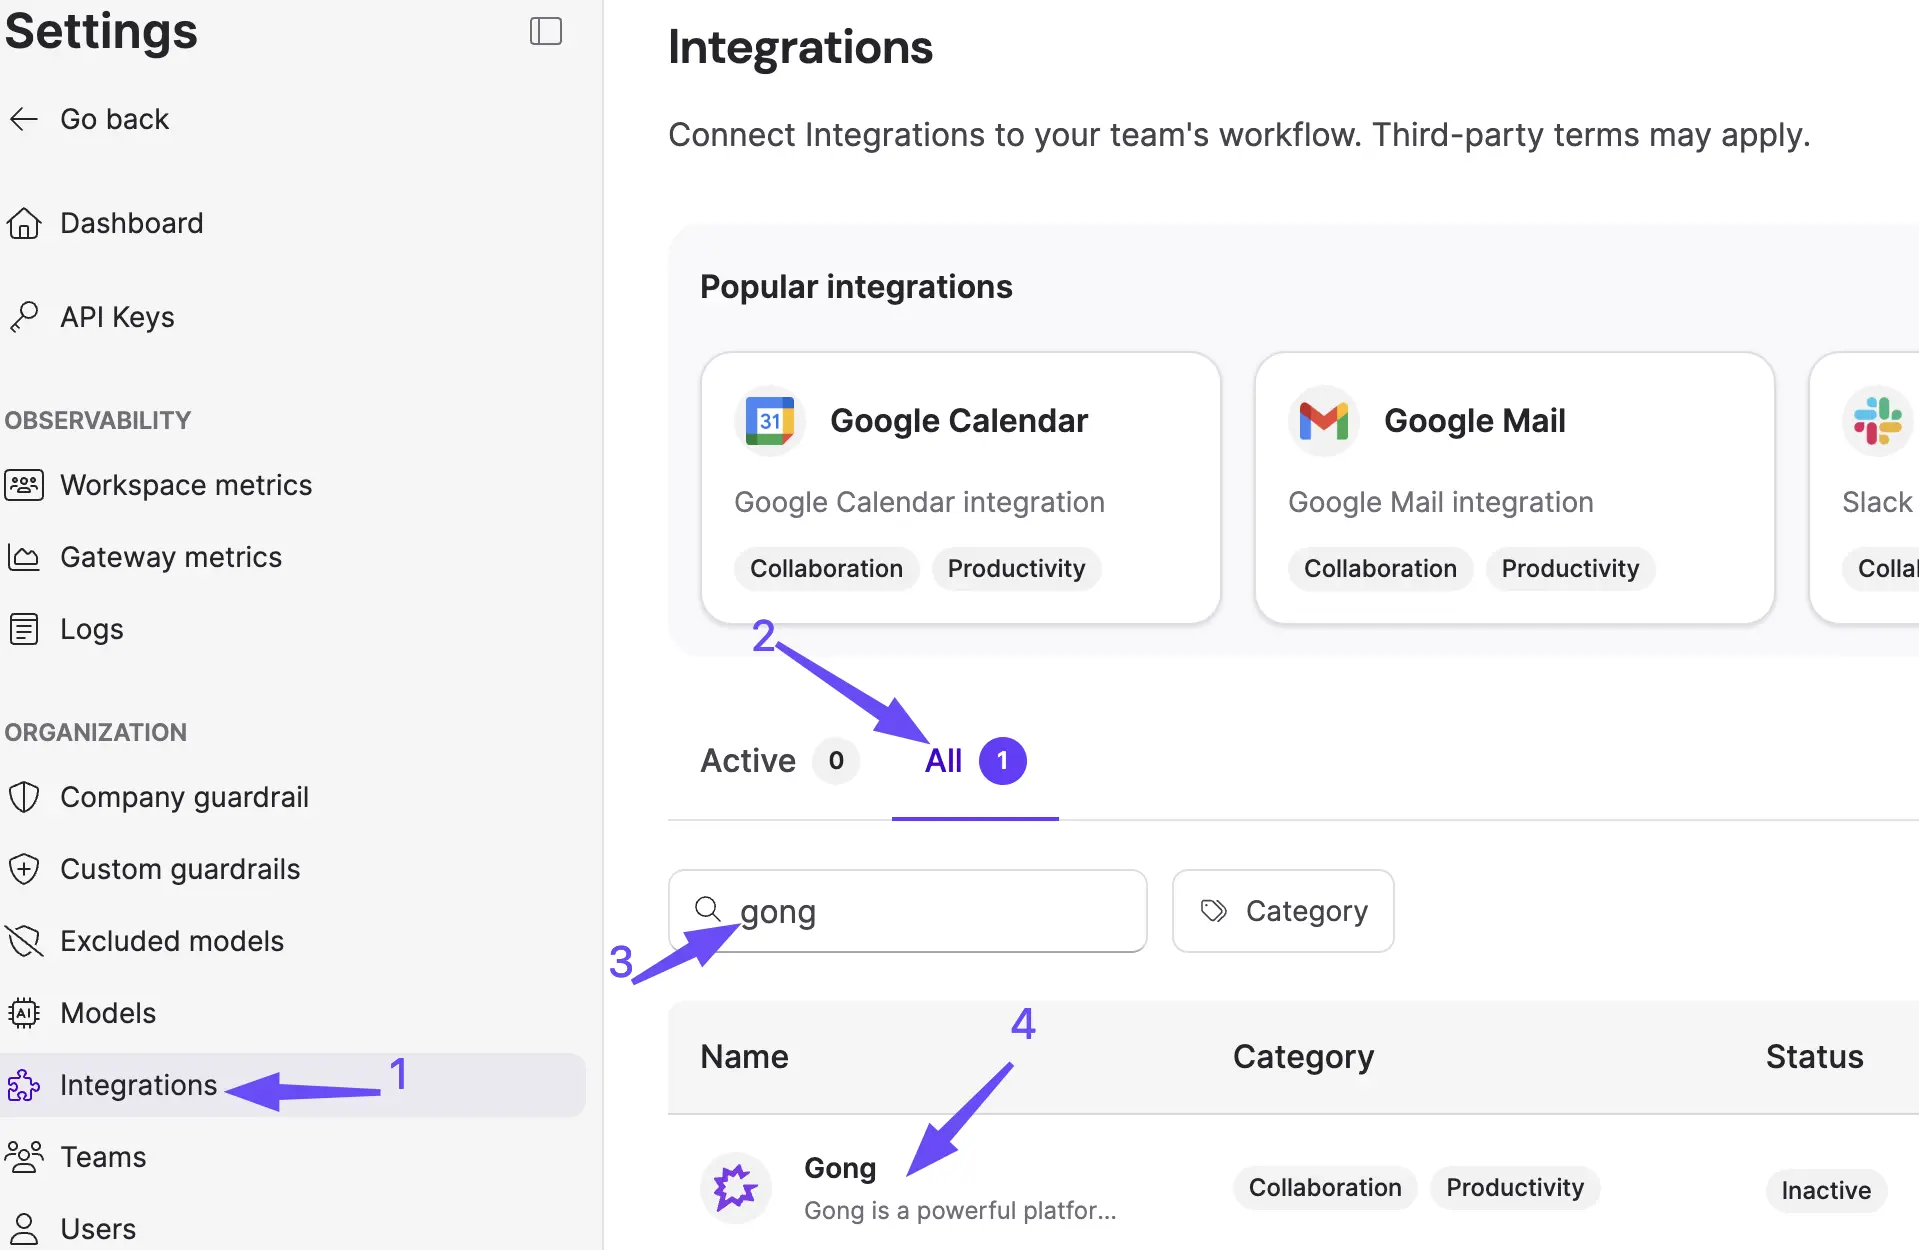Click the Status column header

point(1815,1057)
